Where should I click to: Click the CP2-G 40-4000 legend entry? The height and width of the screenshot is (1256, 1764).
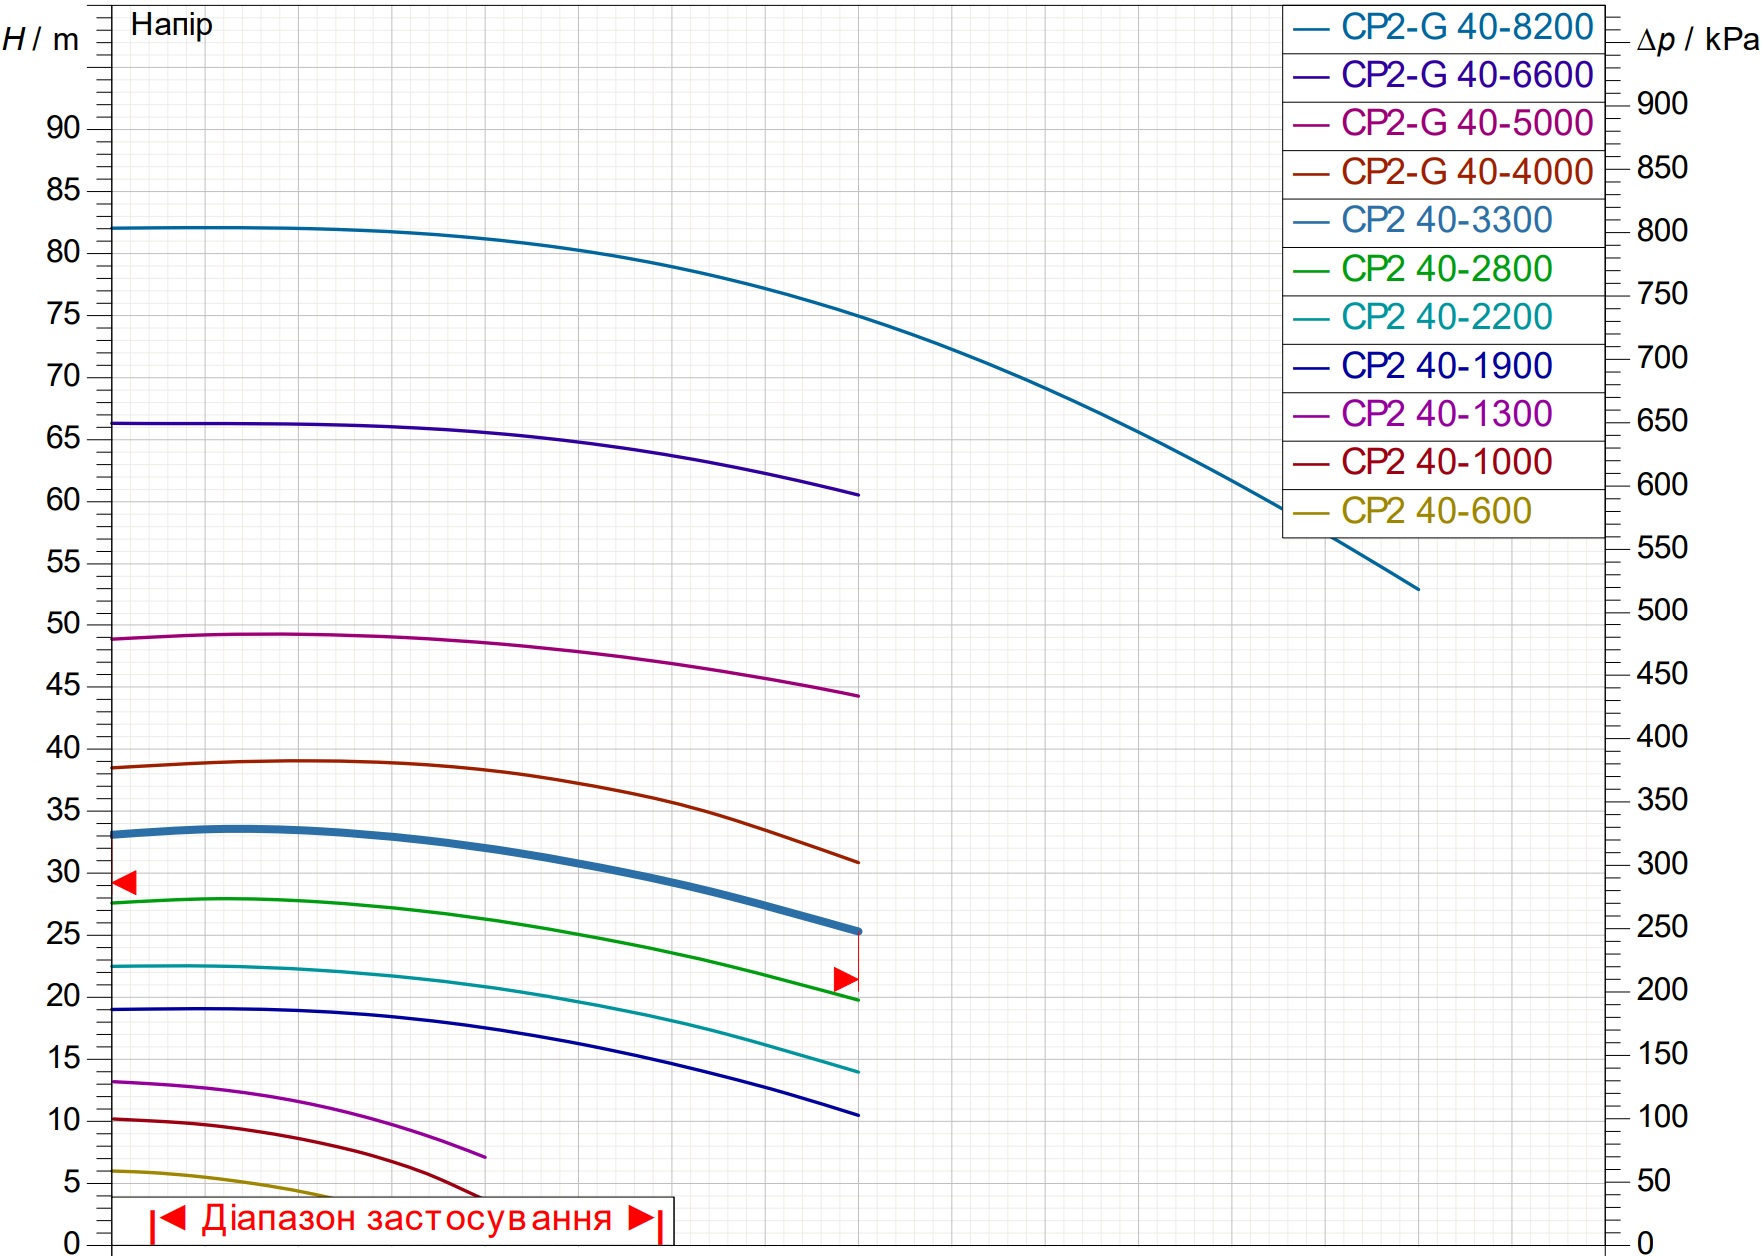1443,173
